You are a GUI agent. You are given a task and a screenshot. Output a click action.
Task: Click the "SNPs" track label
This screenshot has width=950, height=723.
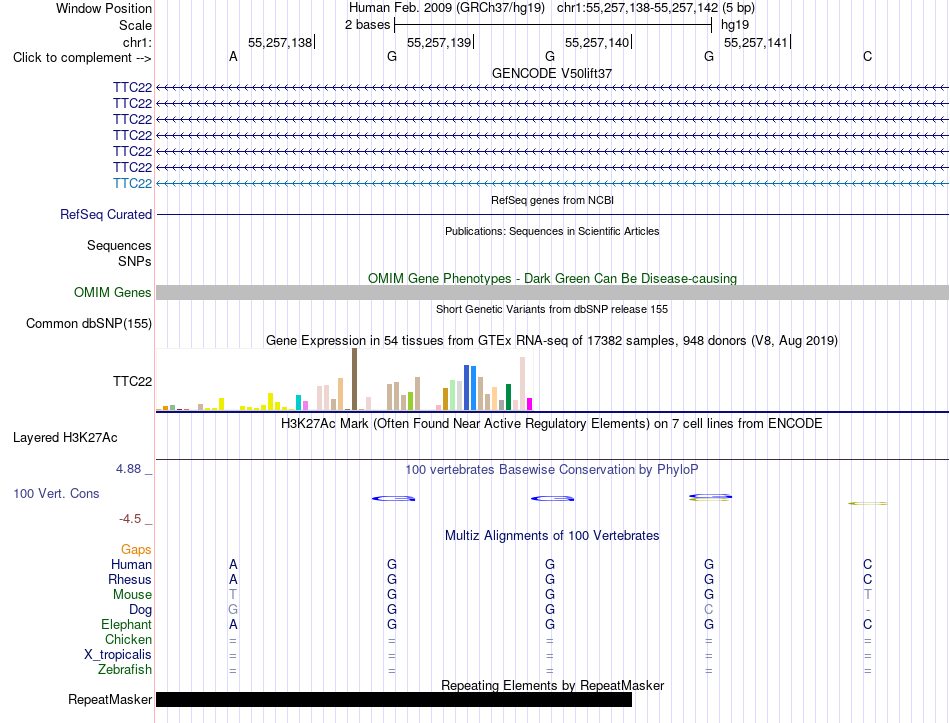tap(135, 261)
